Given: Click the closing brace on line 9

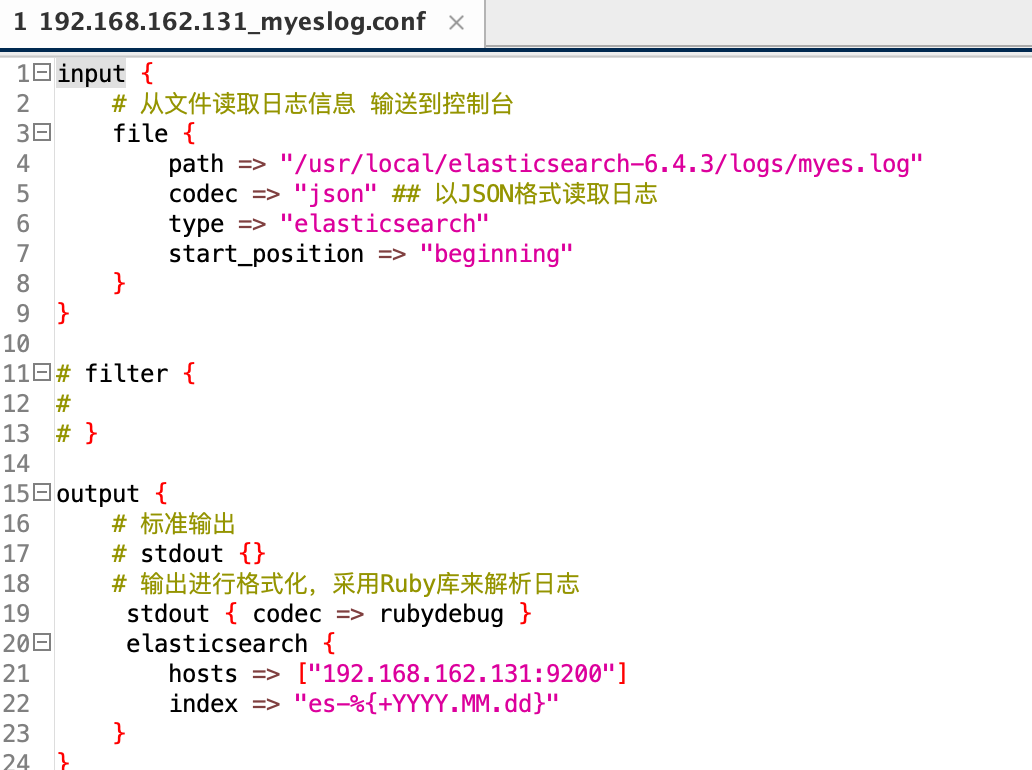Looking at the screenshot, I should tap(63, 313).
